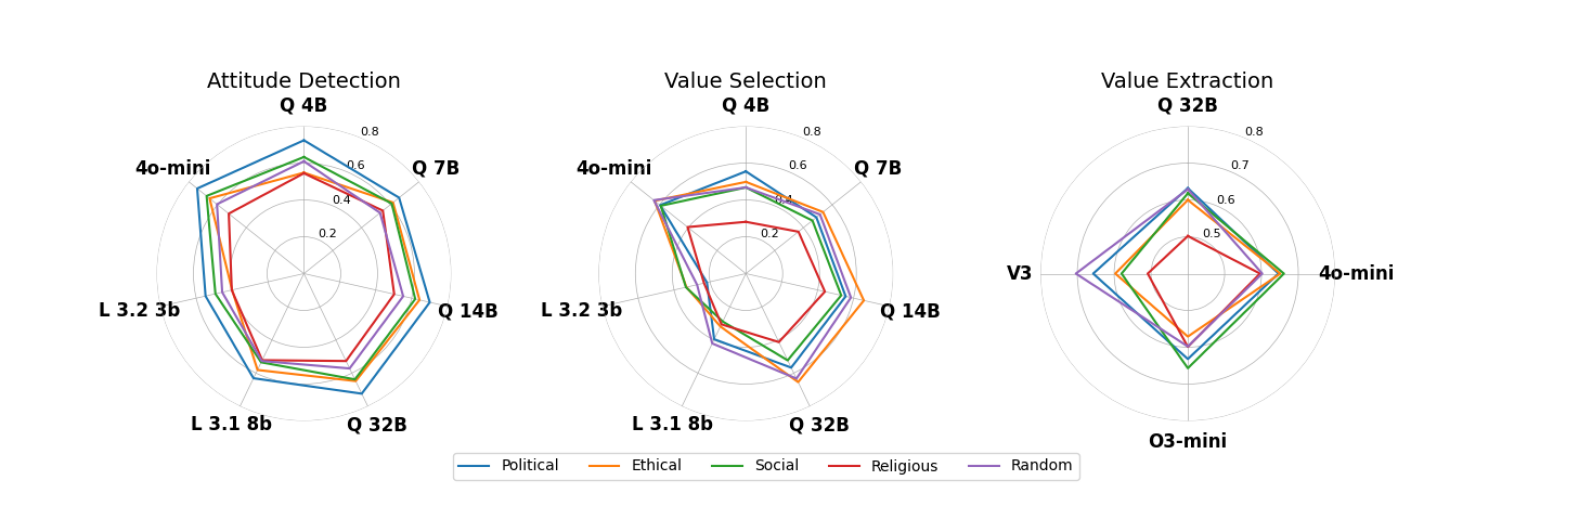Click Q 7B label on Value Selection chart
The height and width of the screenshot is (519, 1579).
point(877,168)
